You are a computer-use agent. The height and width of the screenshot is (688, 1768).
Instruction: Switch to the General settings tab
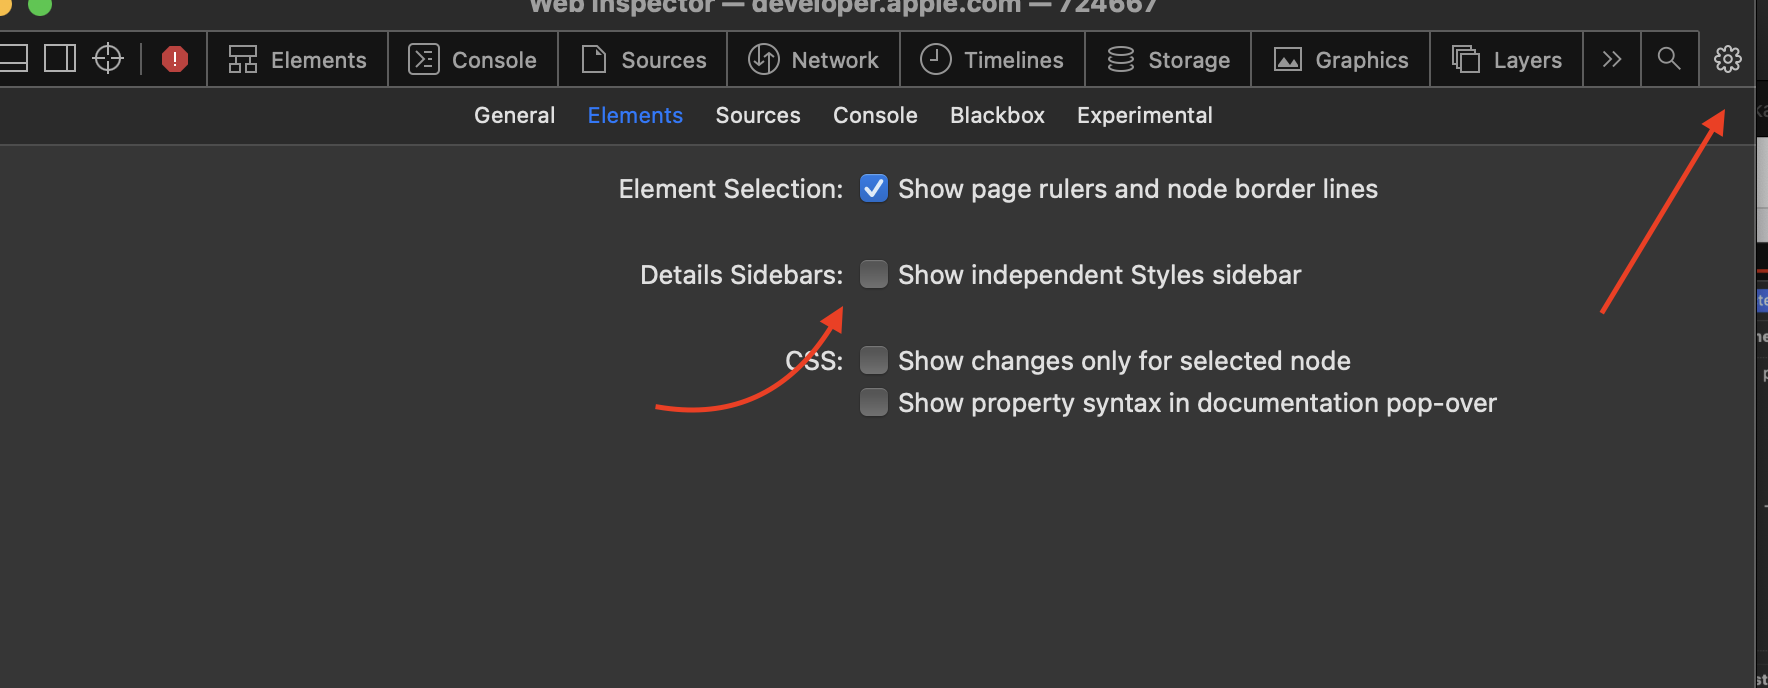coord(514,116)
